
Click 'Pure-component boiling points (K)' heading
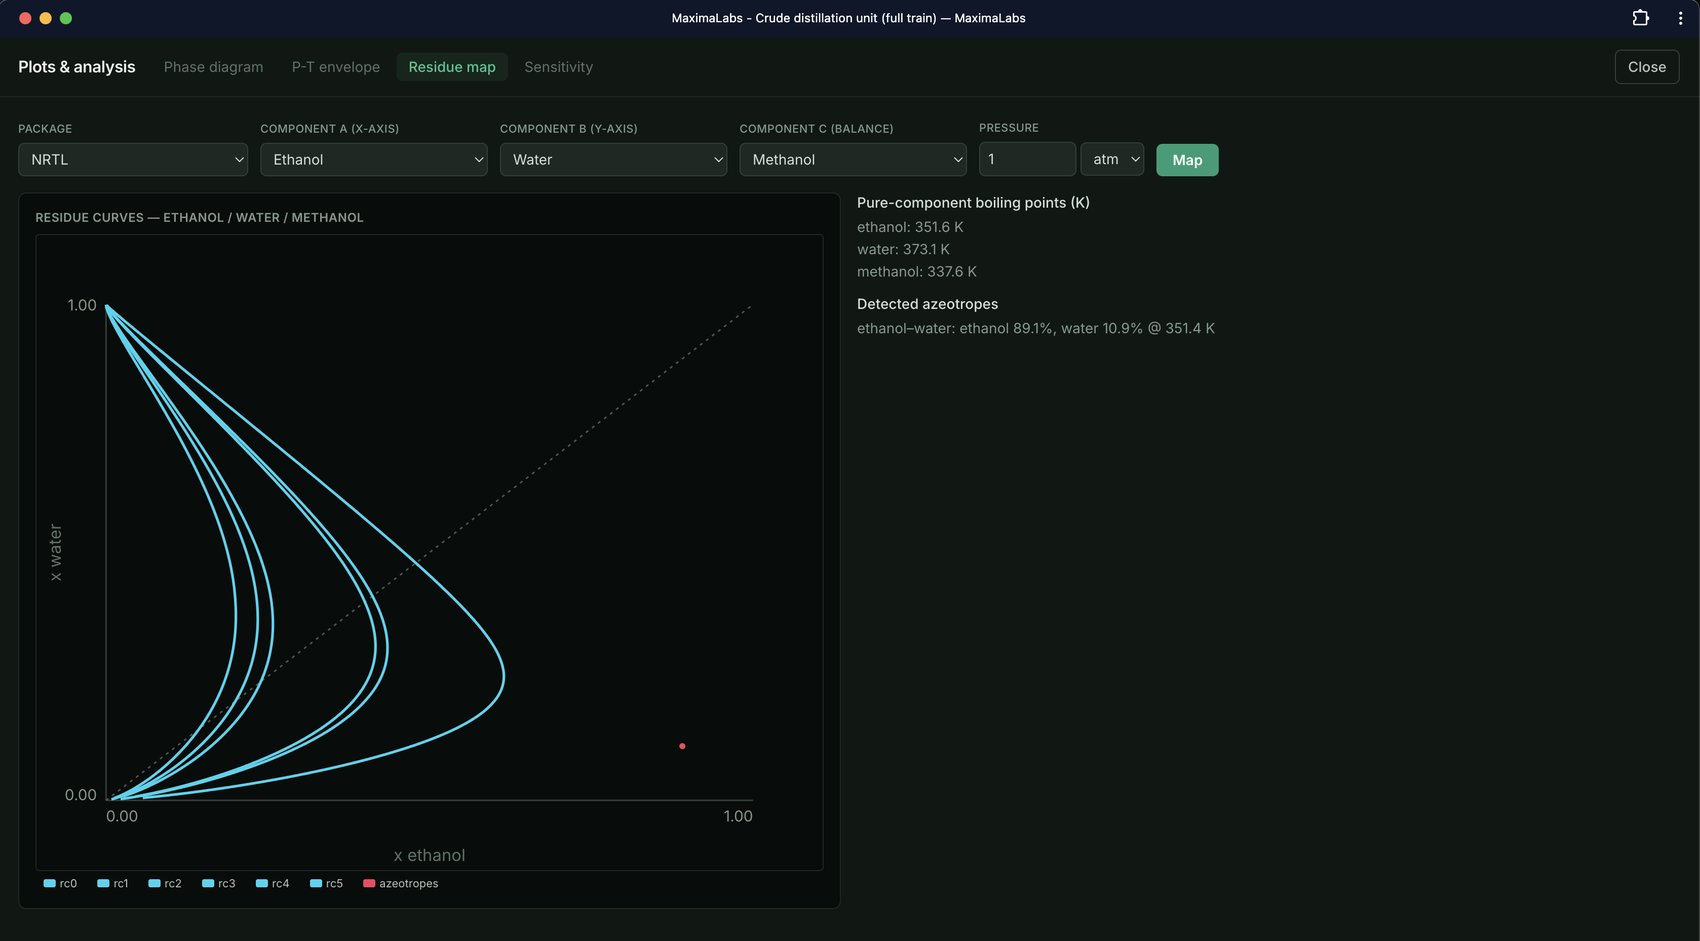(973, 203)
